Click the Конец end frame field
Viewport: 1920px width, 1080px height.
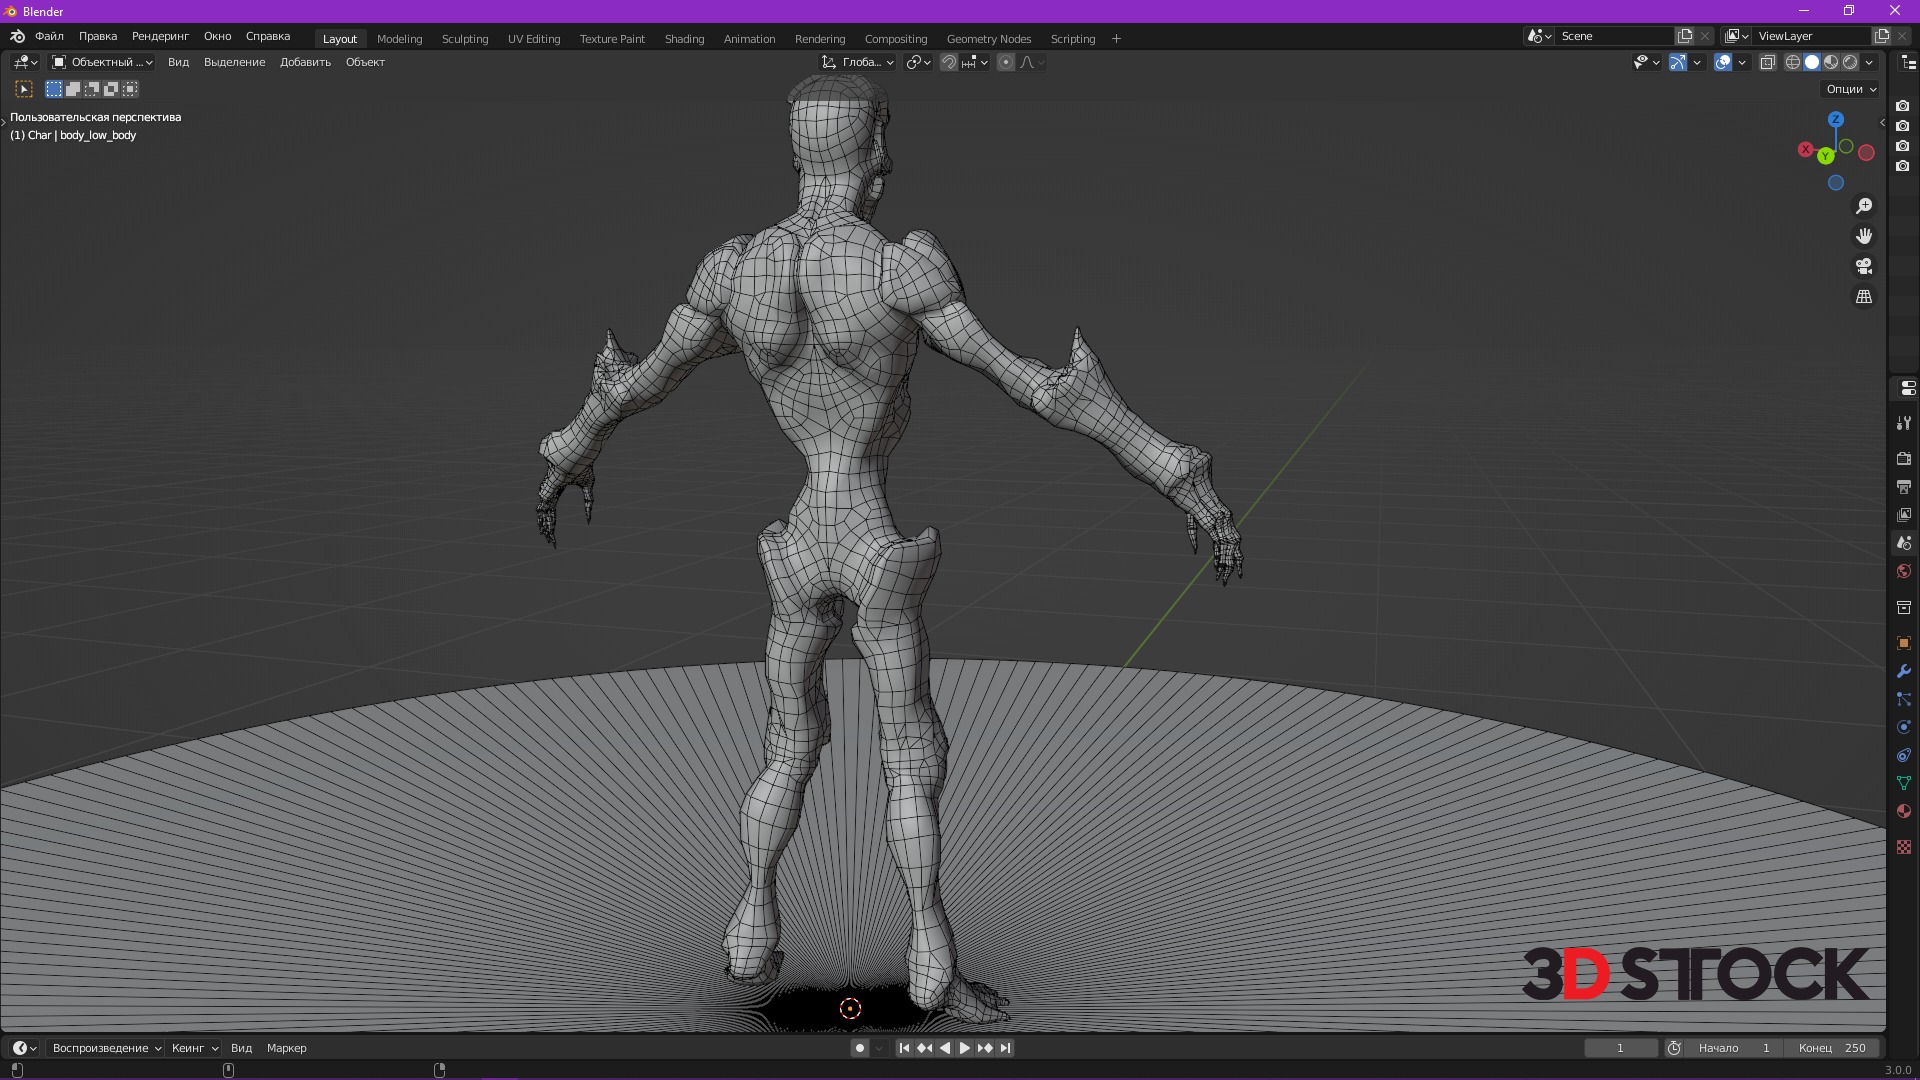click(x=1832, y=1048)
